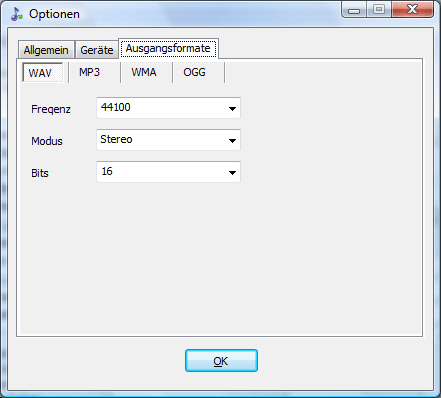Switch to the MP3 format tab
This screenshot has width=441, height=398.
click(89, 72)
